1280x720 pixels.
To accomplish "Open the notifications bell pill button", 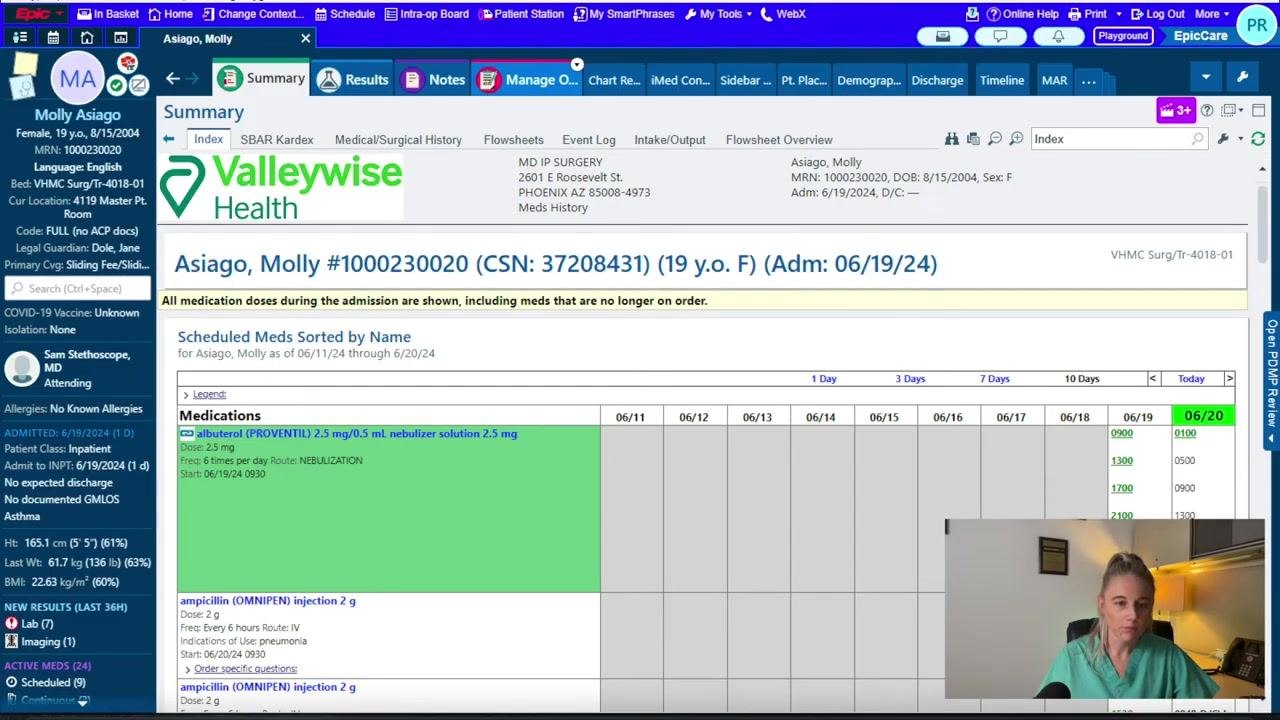I will coord(1058,36).
